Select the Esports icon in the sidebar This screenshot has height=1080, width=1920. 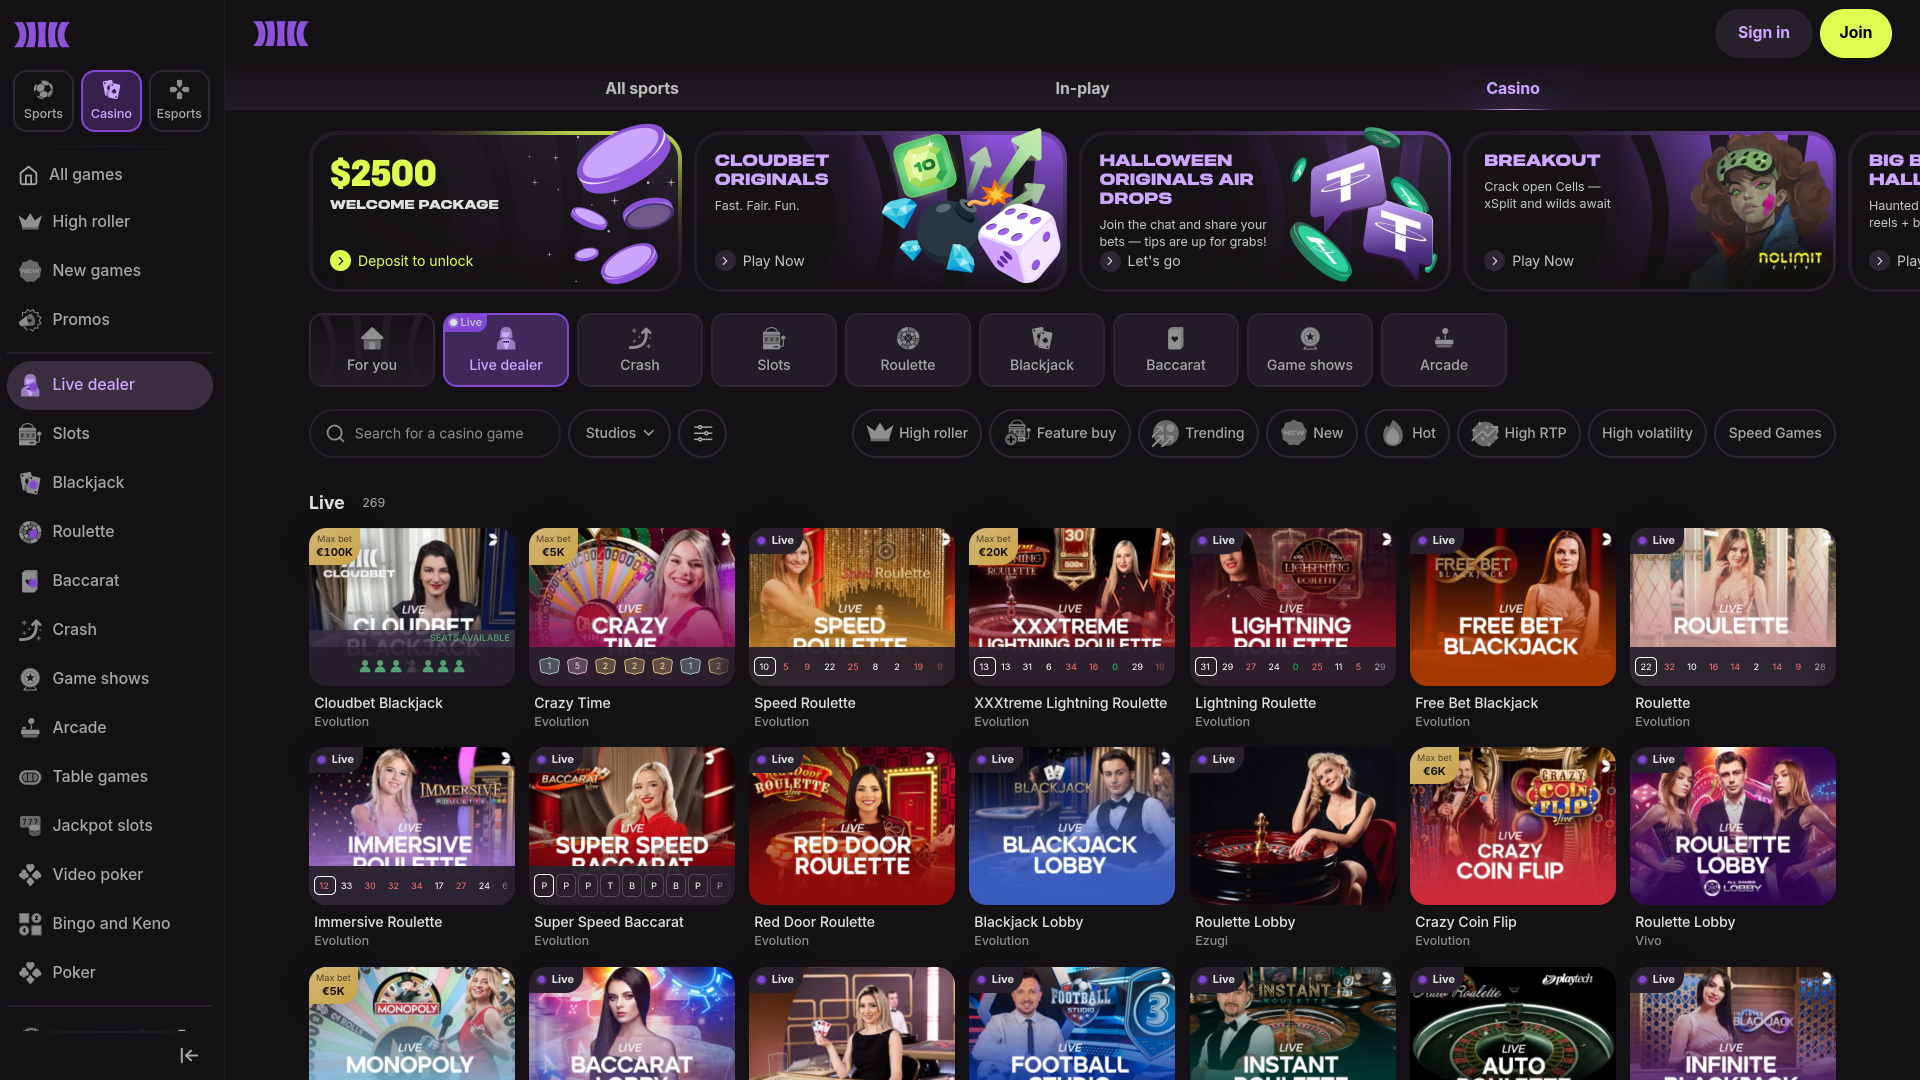[179, 100]
